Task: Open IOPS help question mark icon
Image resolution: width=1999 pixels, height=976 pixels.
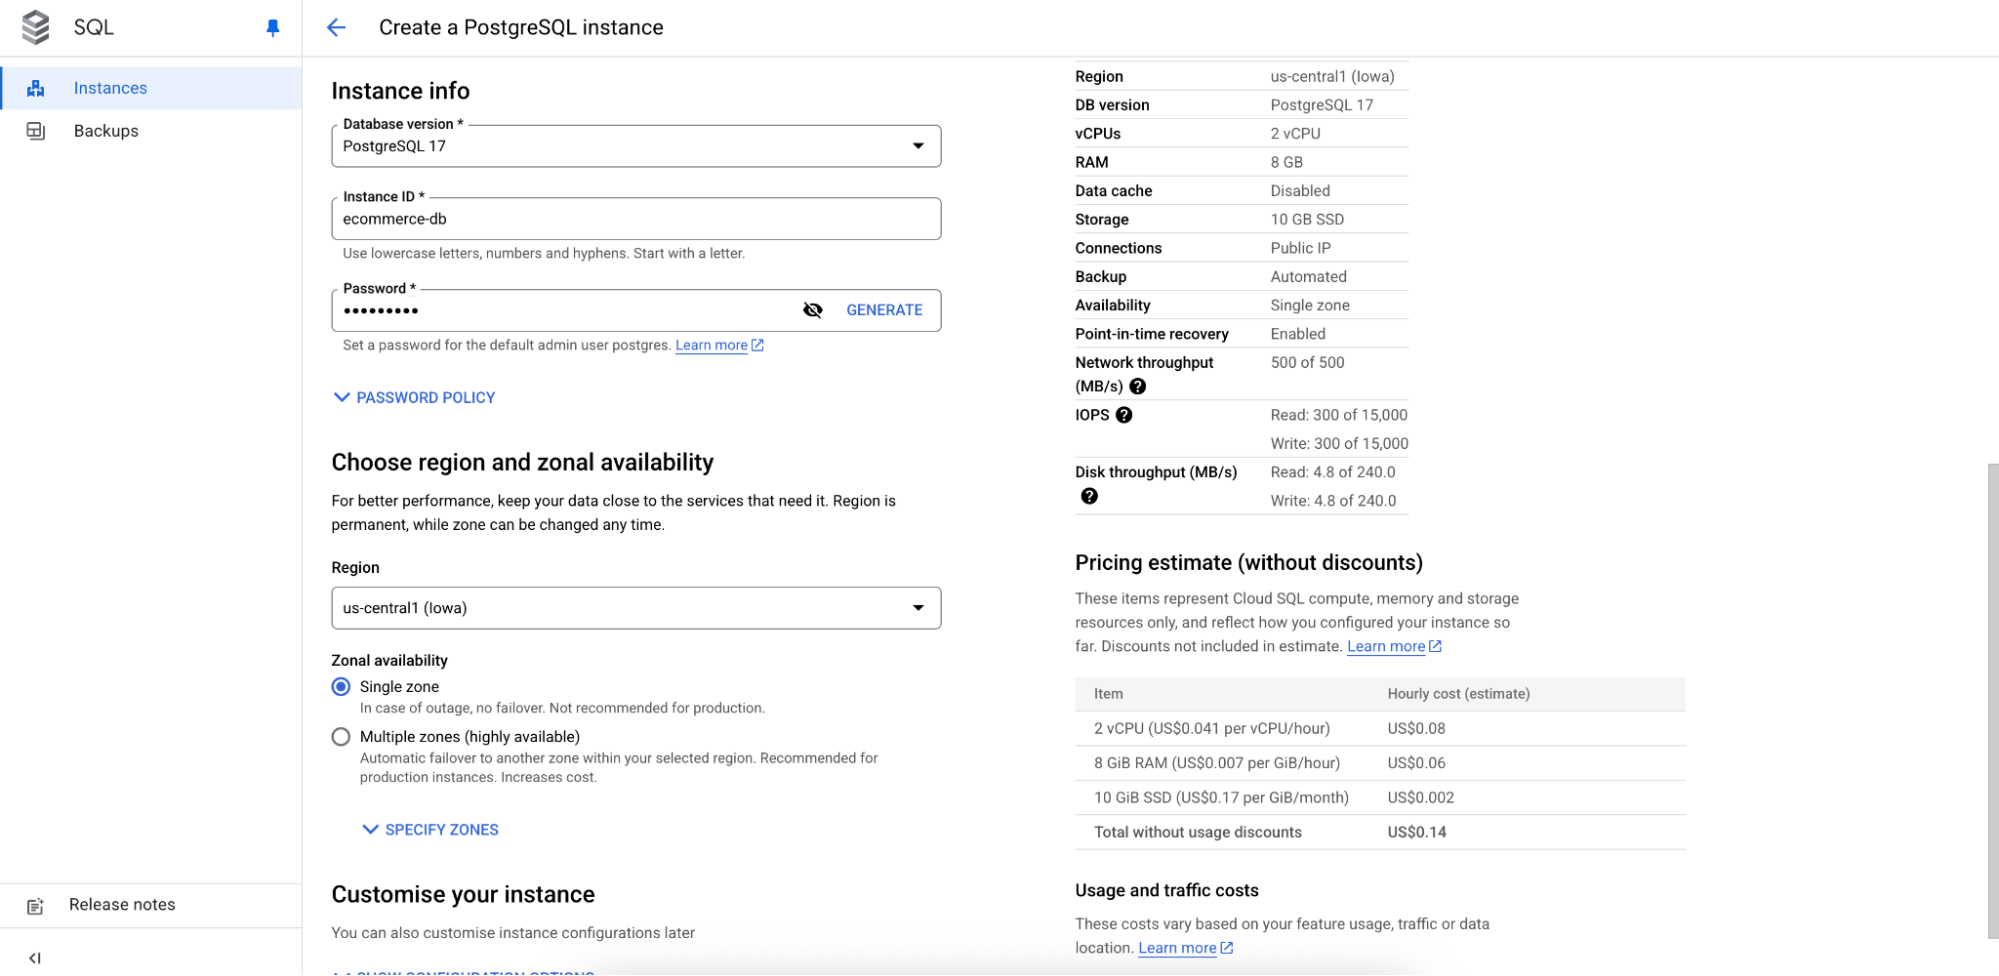Action: point(1124,415)
